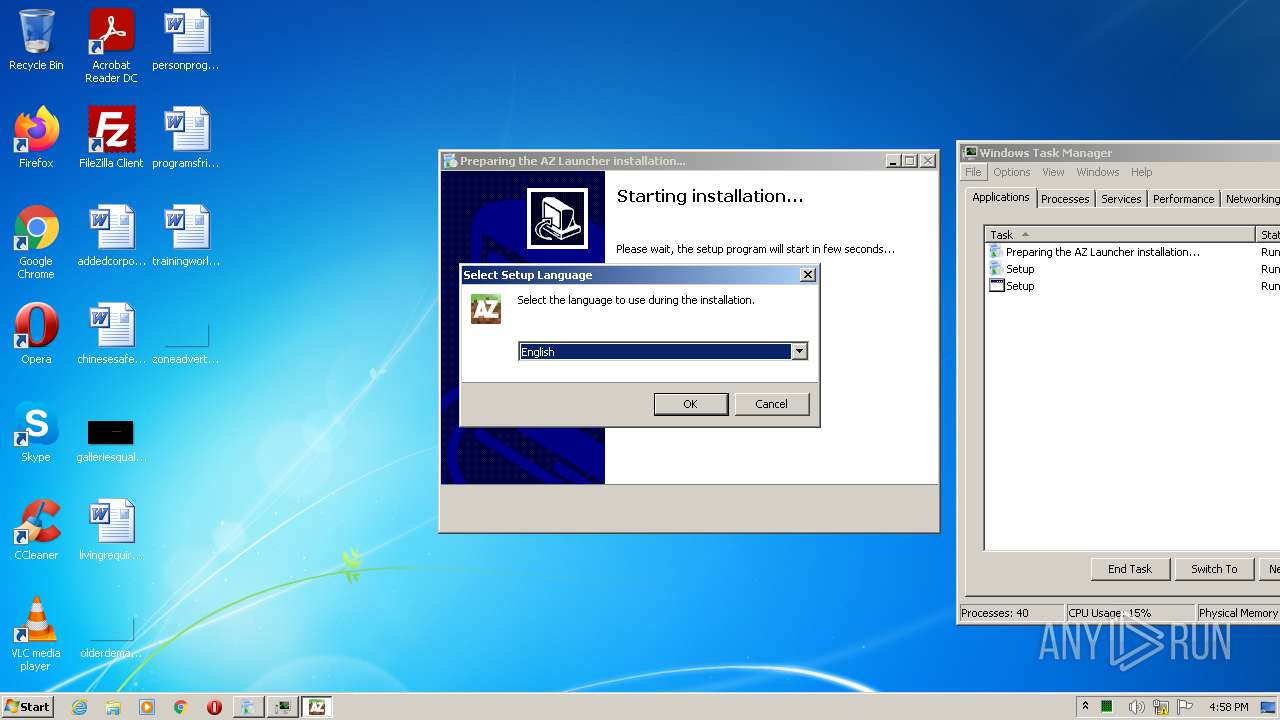Select the personprog Word document icon
1280x720 pixels.
(x=186, y=41)
